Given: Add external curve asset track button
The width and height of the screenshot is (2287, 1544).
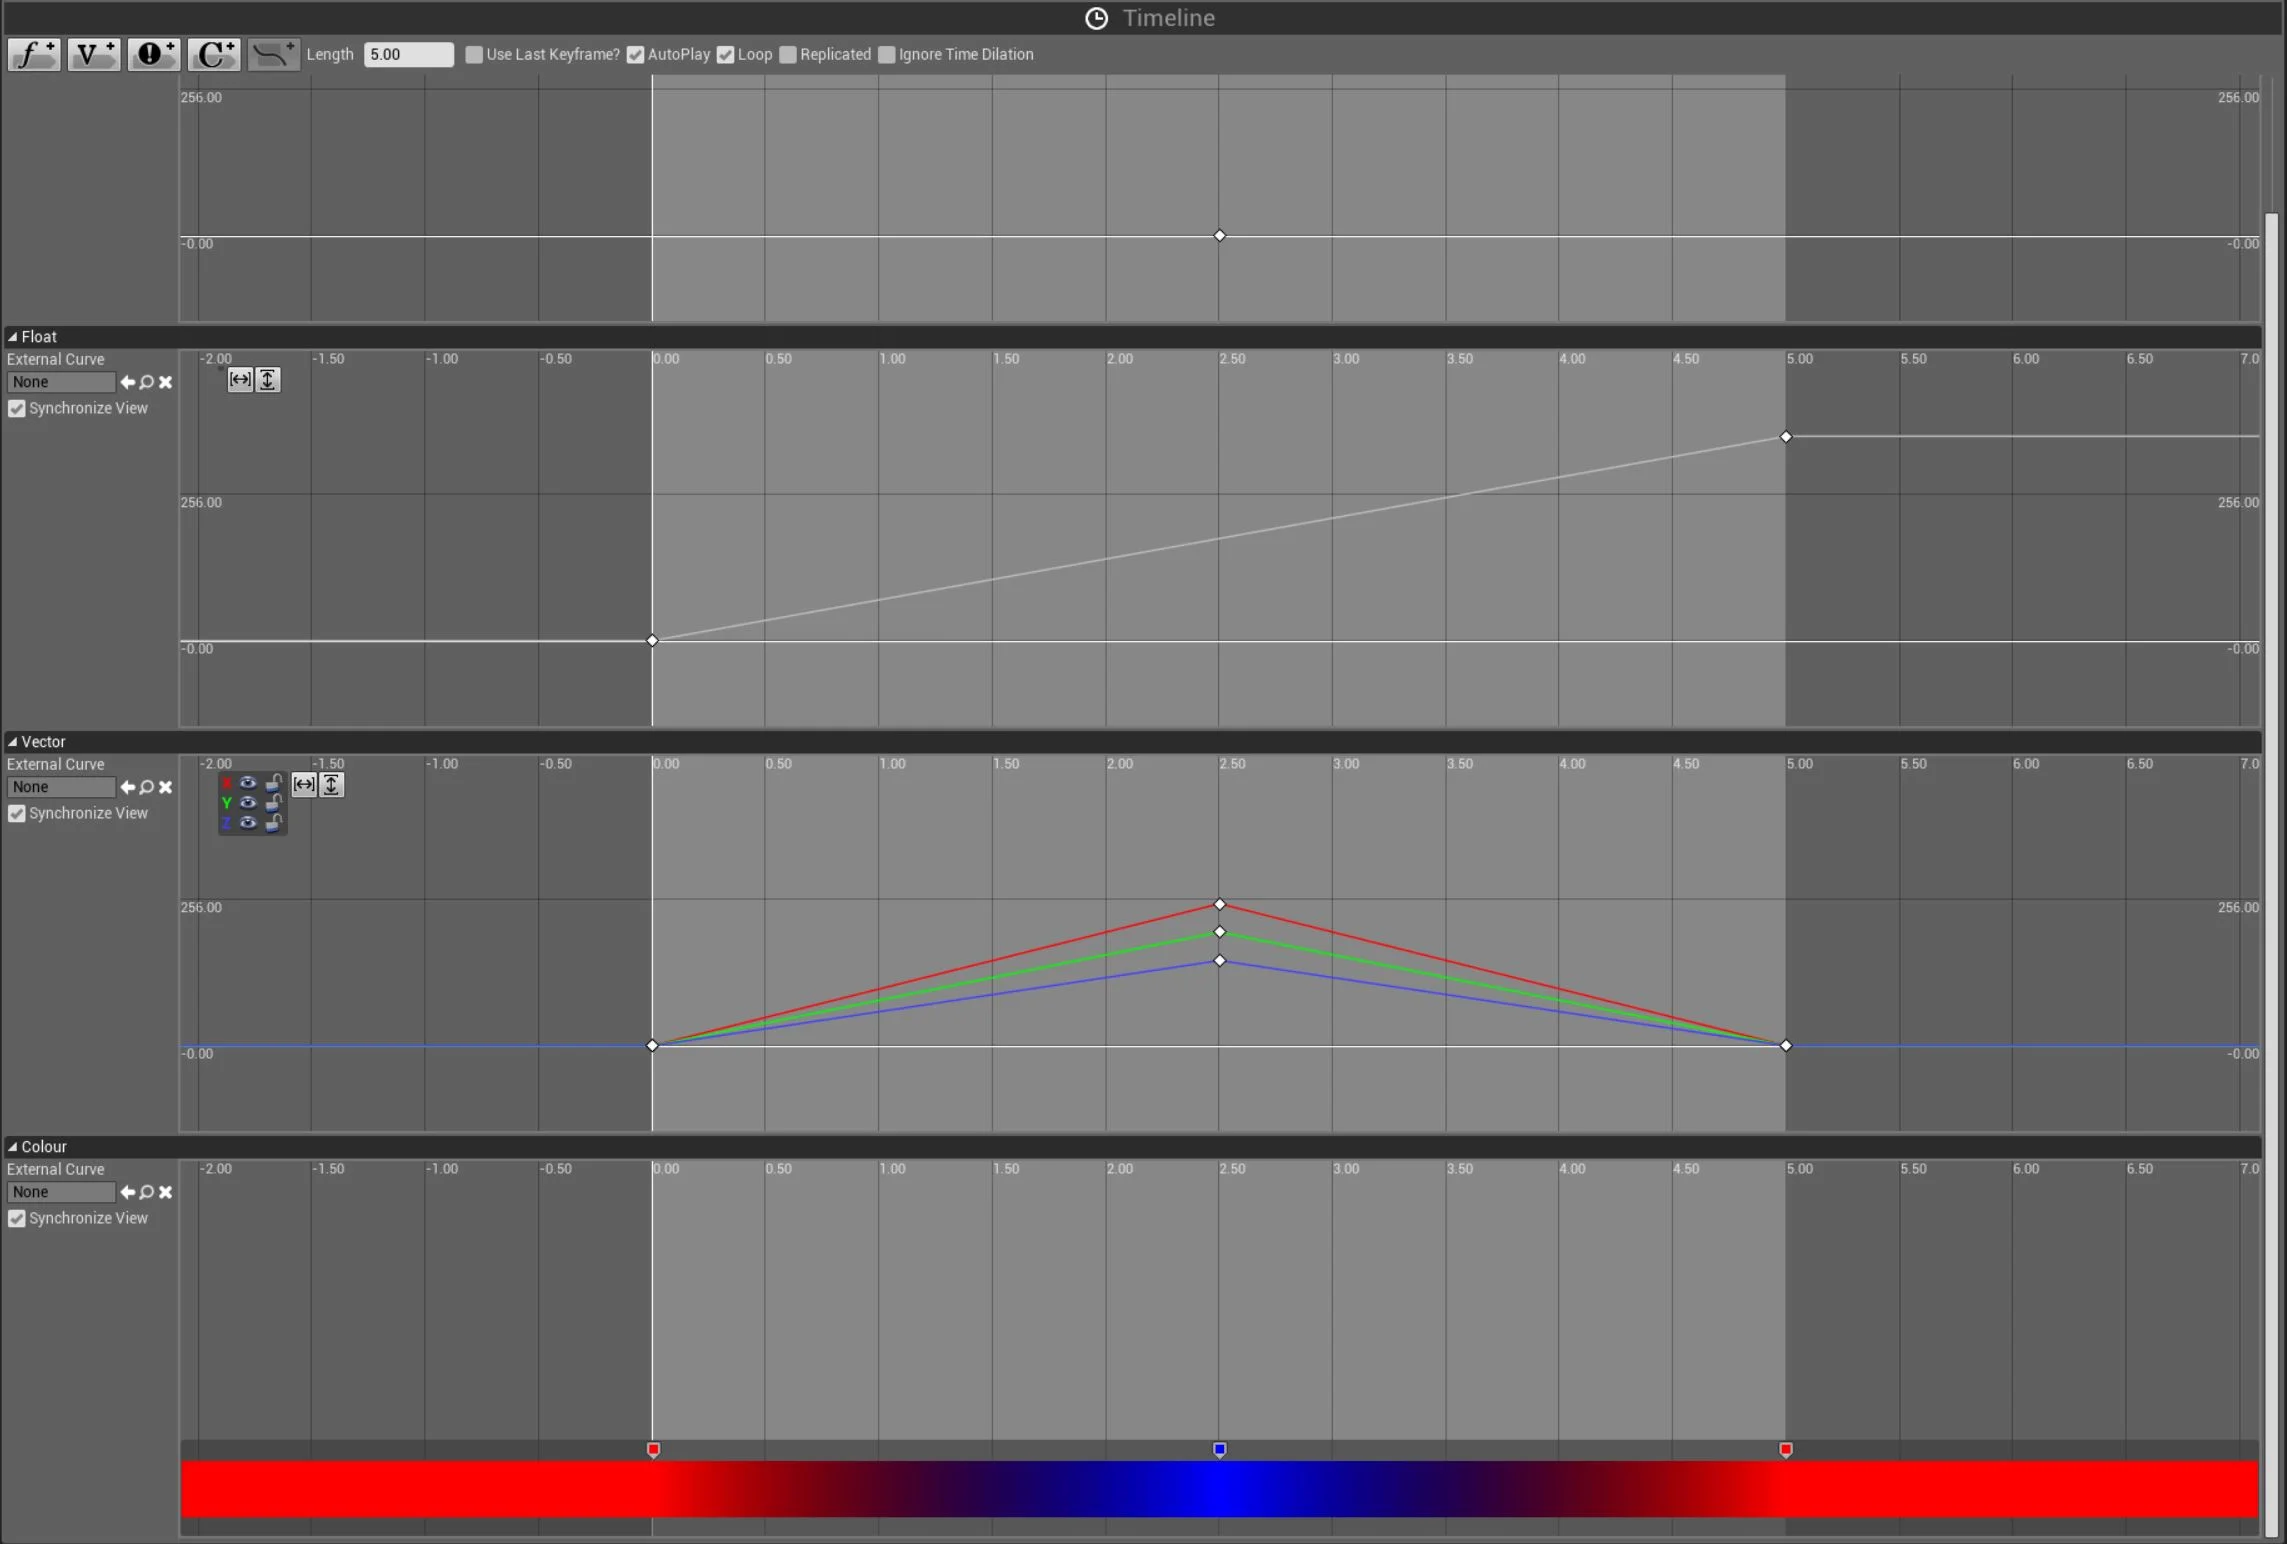Looking at the screenshot, I should coord(272,54).
